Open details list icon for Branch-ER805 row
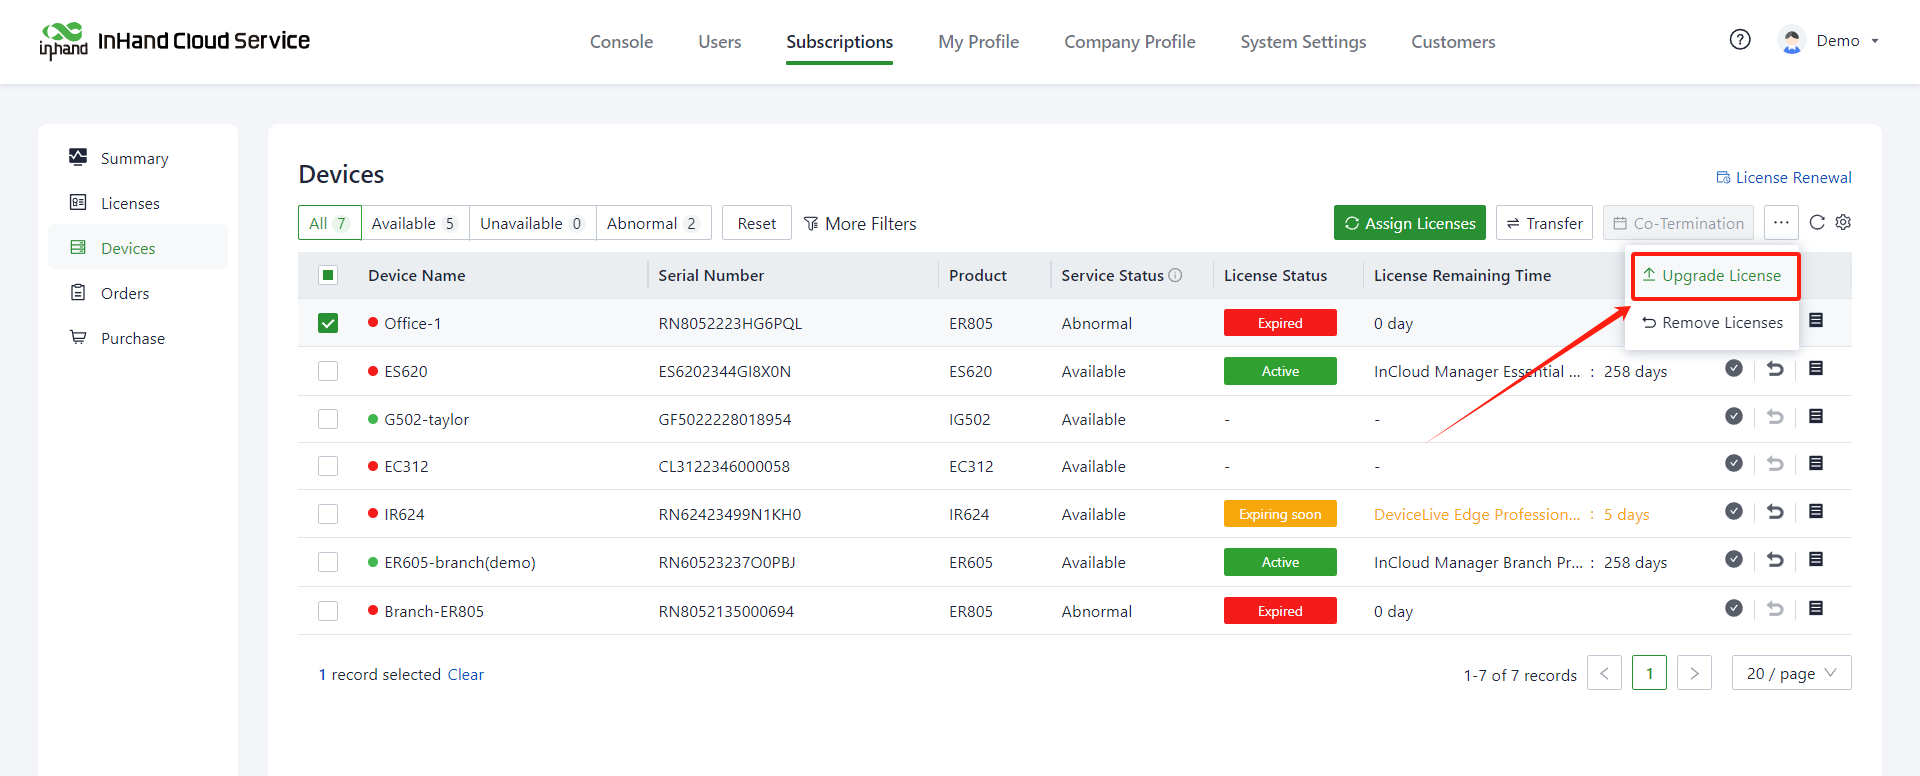 [x=1816, y=608]
